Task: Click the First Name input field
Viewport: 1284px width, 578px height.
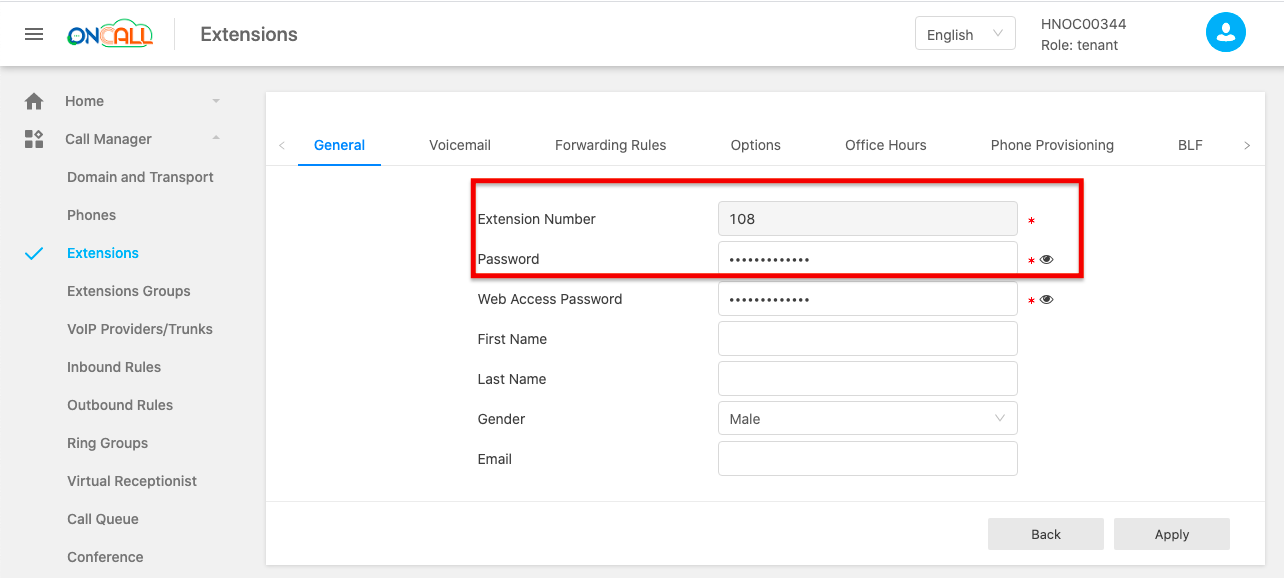Action: (x=867, y=339)
